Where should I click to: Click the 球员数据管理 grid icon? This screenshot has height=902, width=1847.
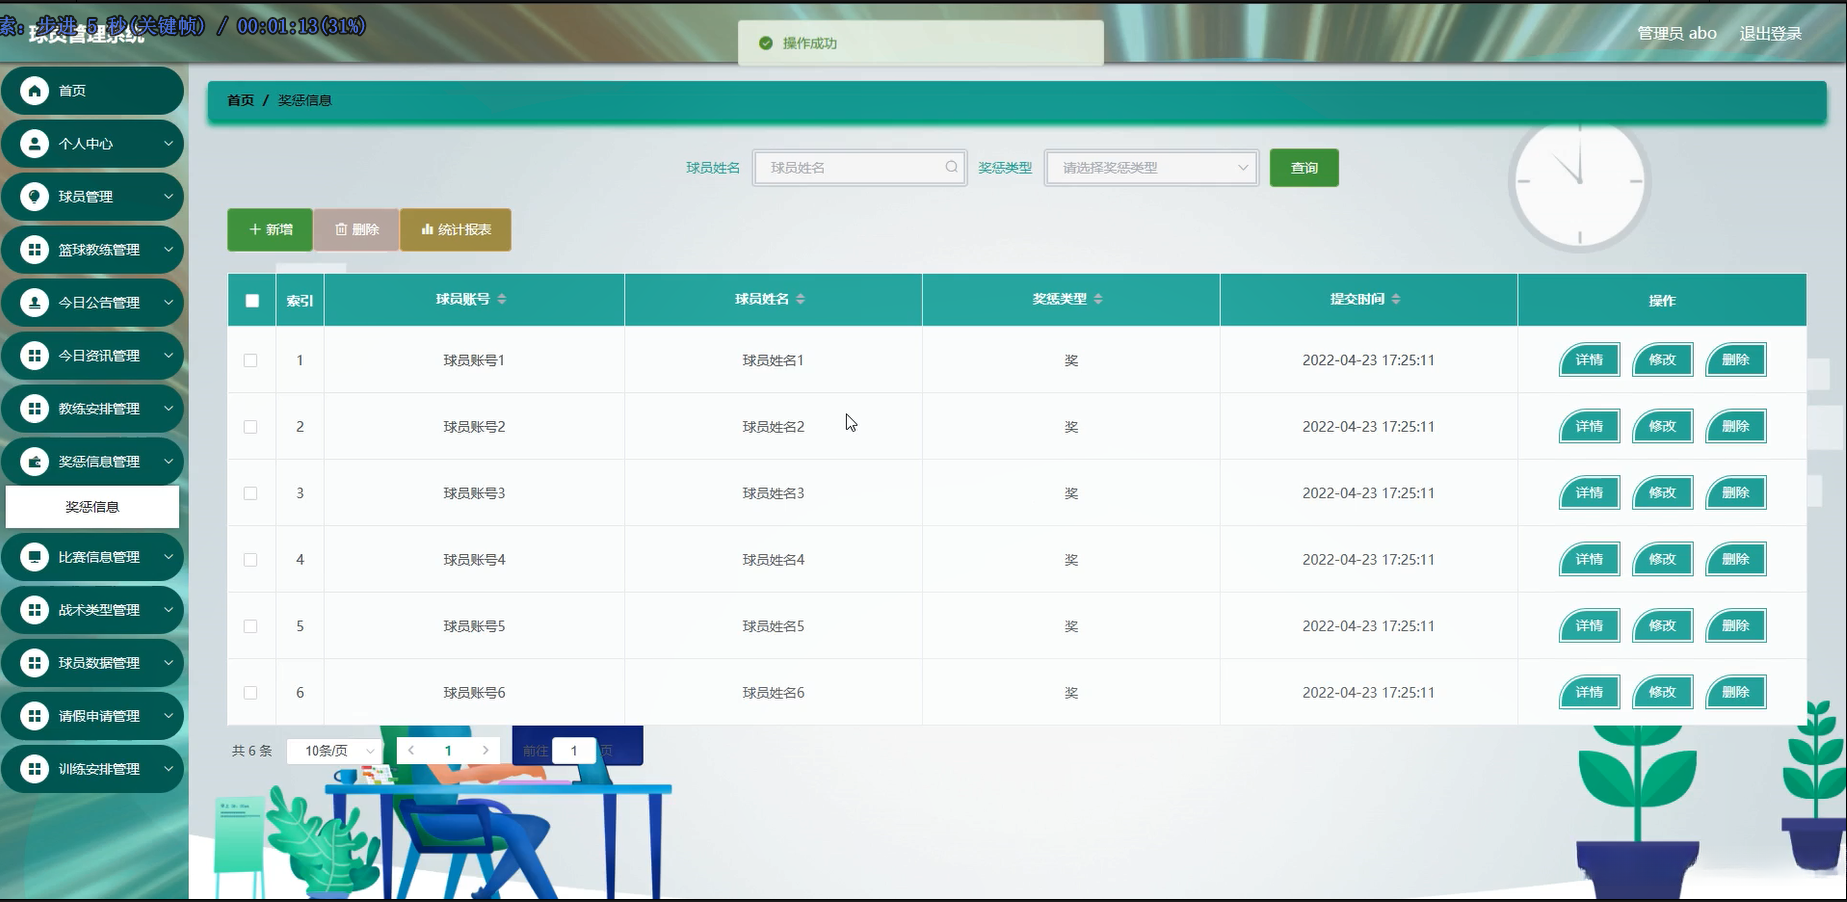point(35,663)
